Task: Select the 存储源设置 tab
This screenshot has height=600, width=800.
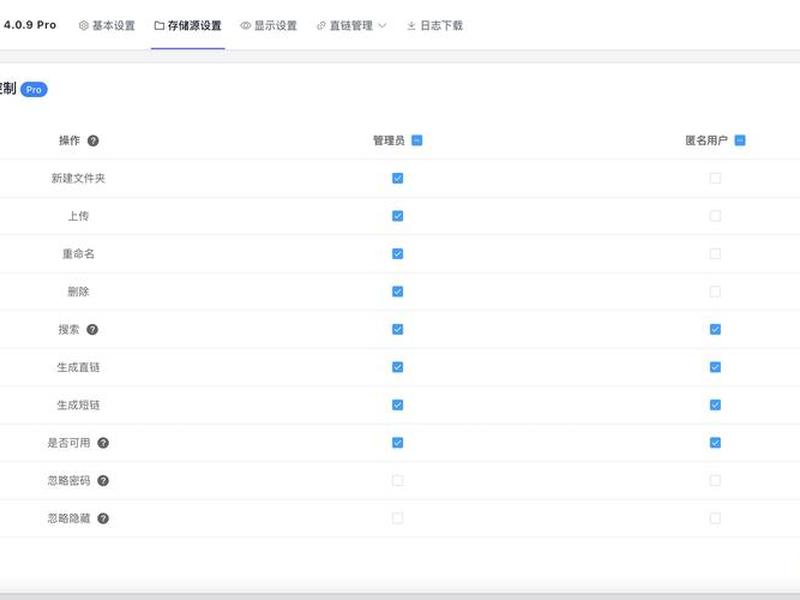Action: click(x=188, y=26)
